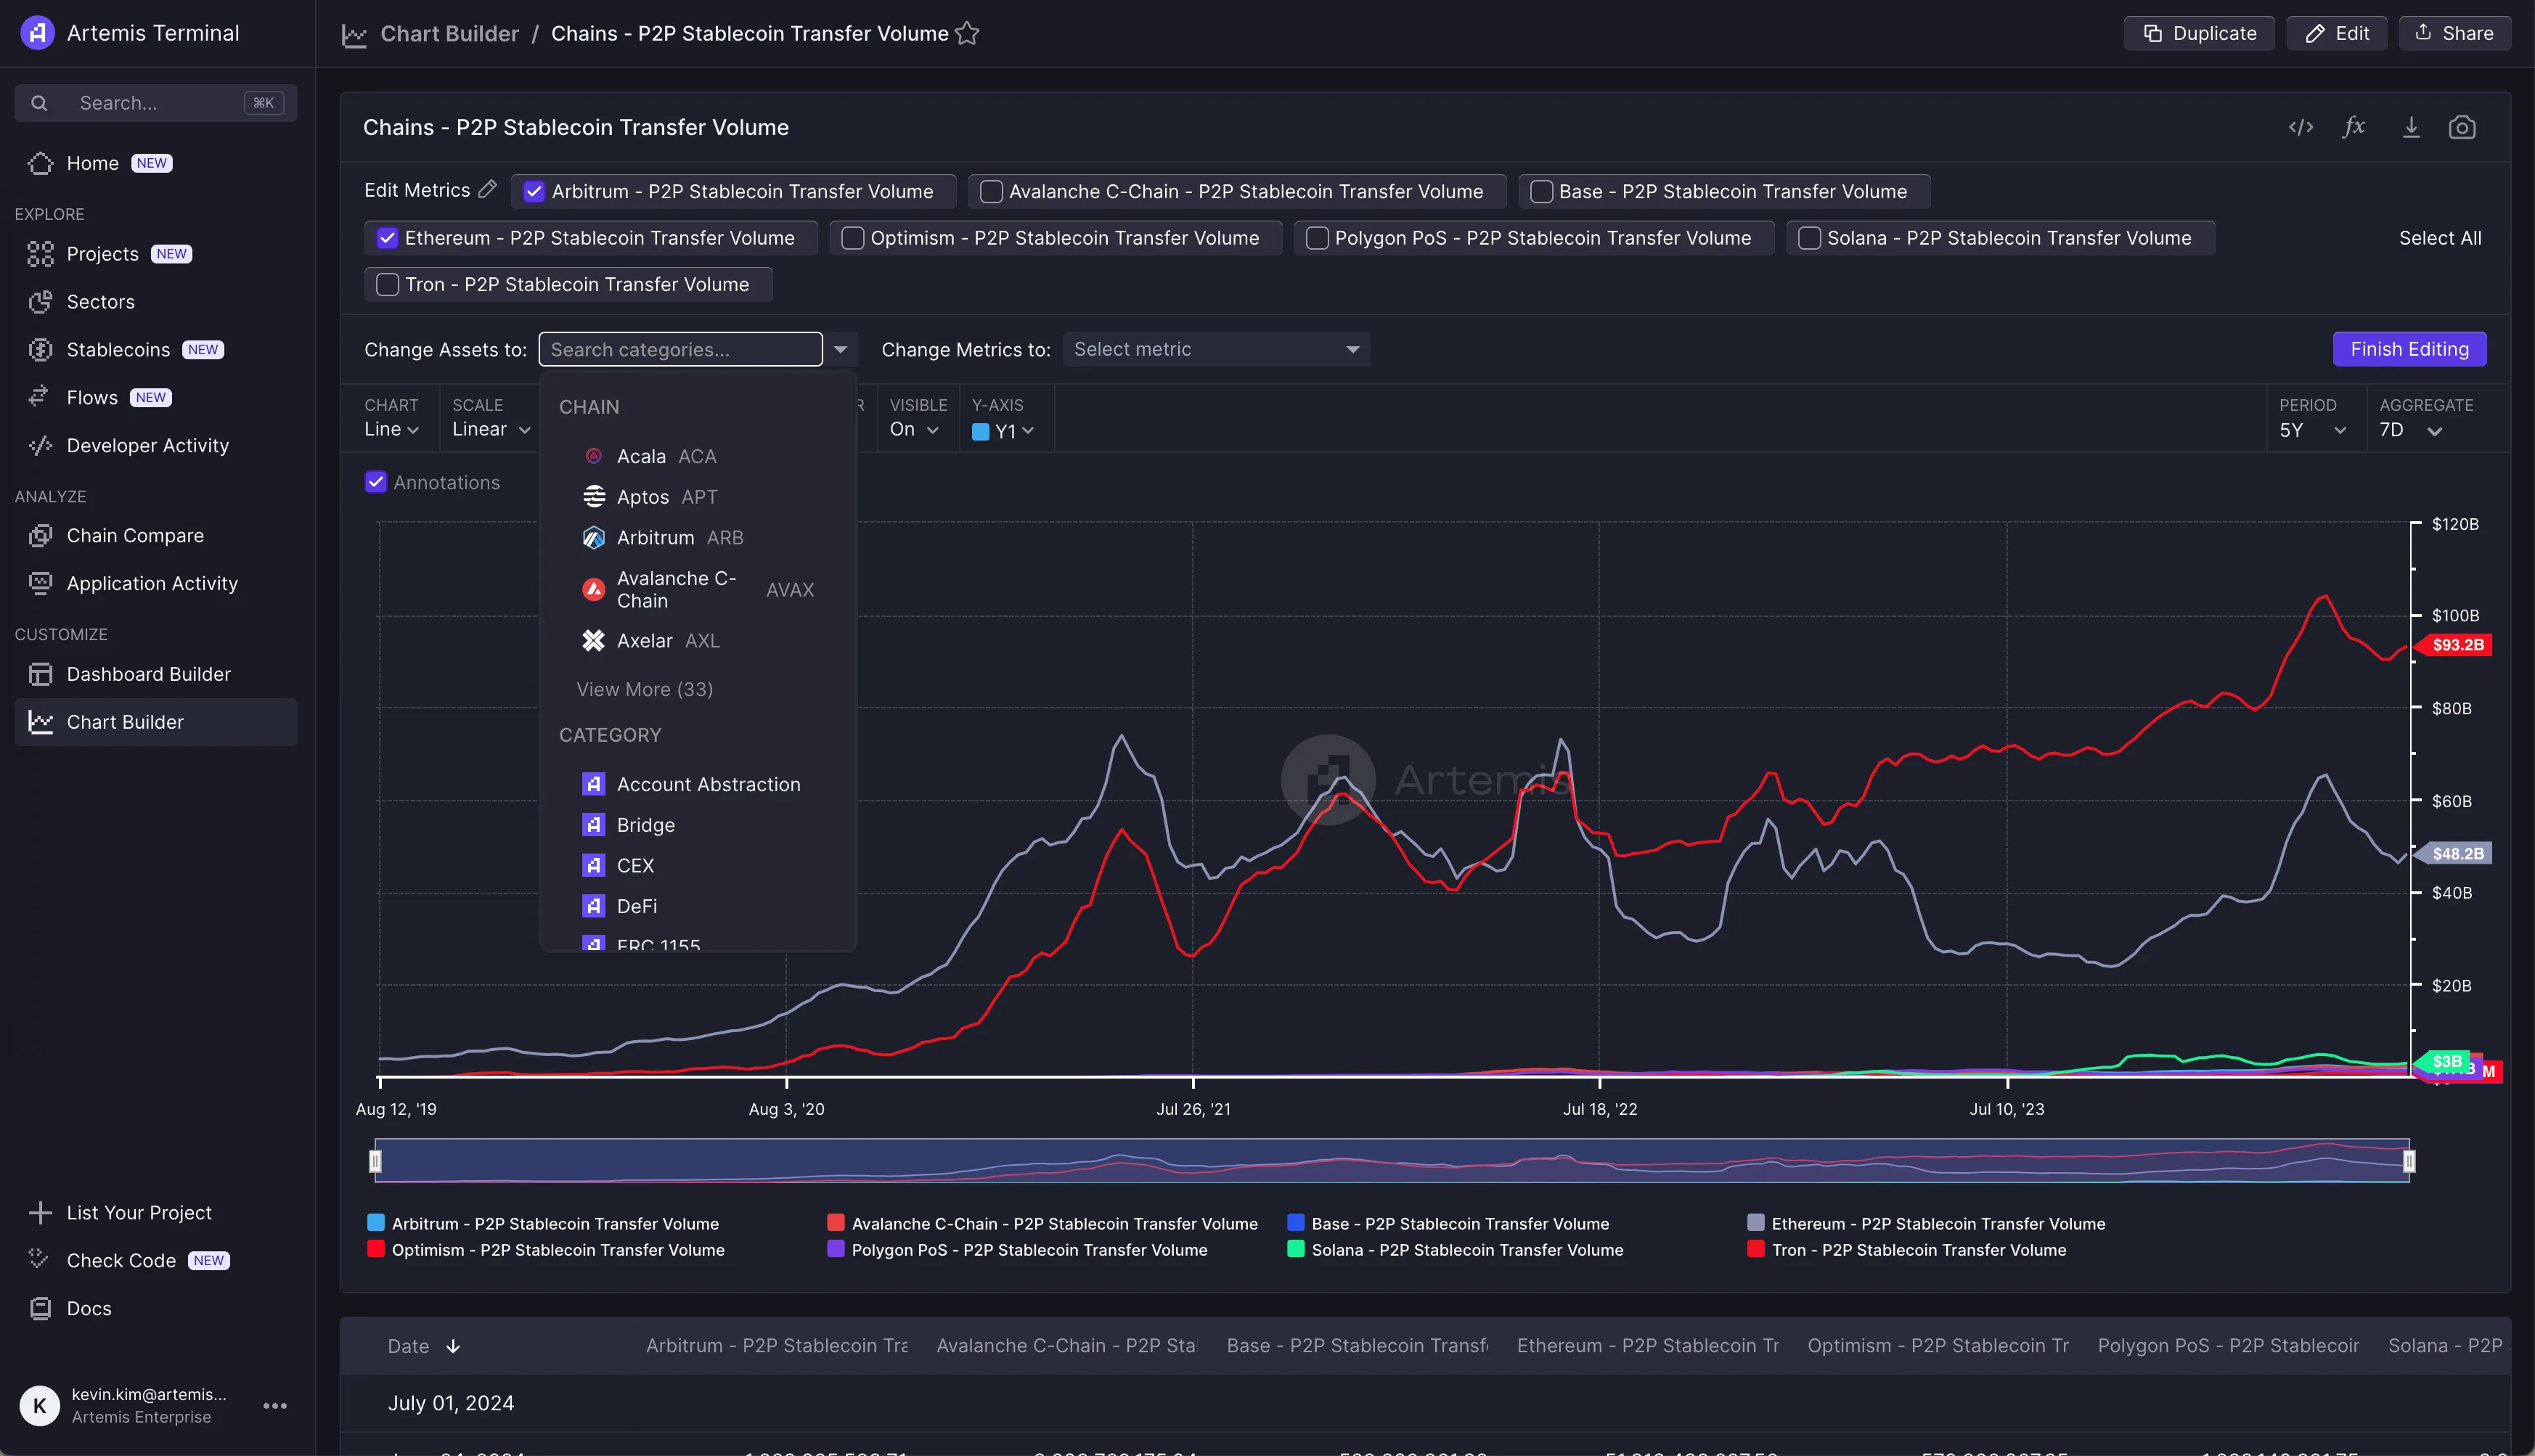Screen dimensions: 2535x1456
Task: Click the Finish Editing button
Action: (2409, 349)
